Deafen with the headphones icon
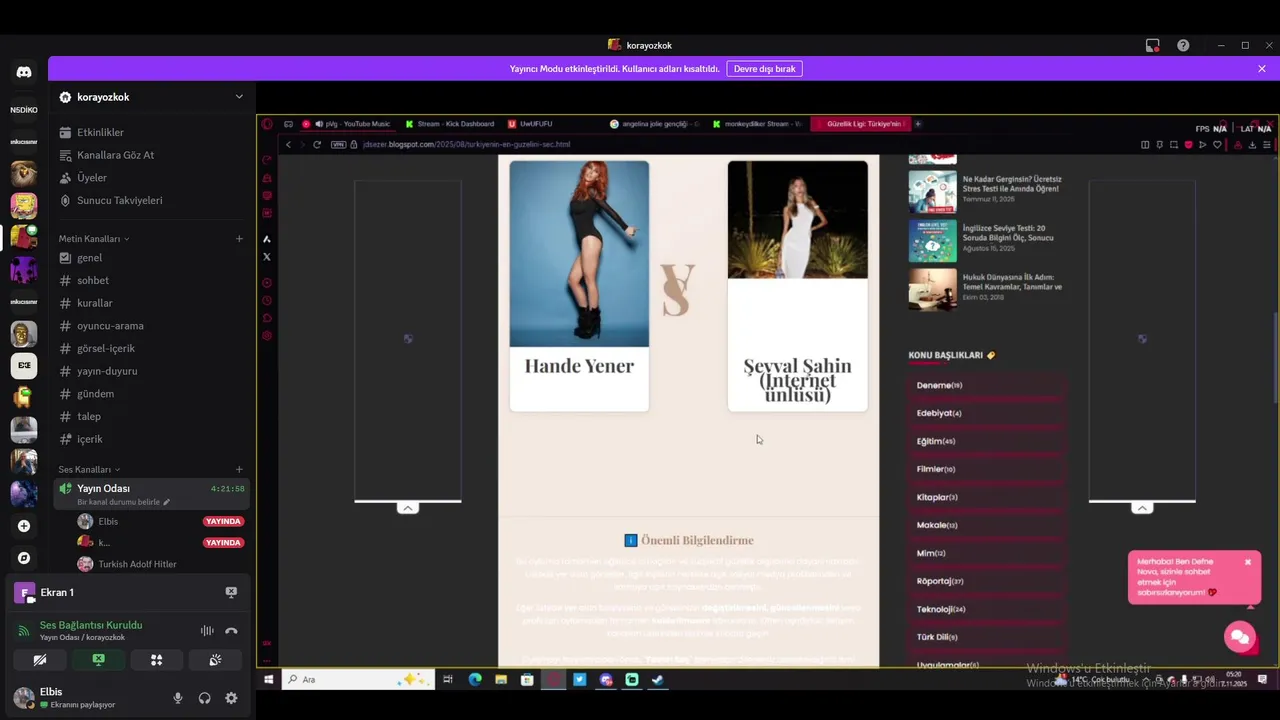This screenshot has height=720, width=1280. [x=205, y=698]
